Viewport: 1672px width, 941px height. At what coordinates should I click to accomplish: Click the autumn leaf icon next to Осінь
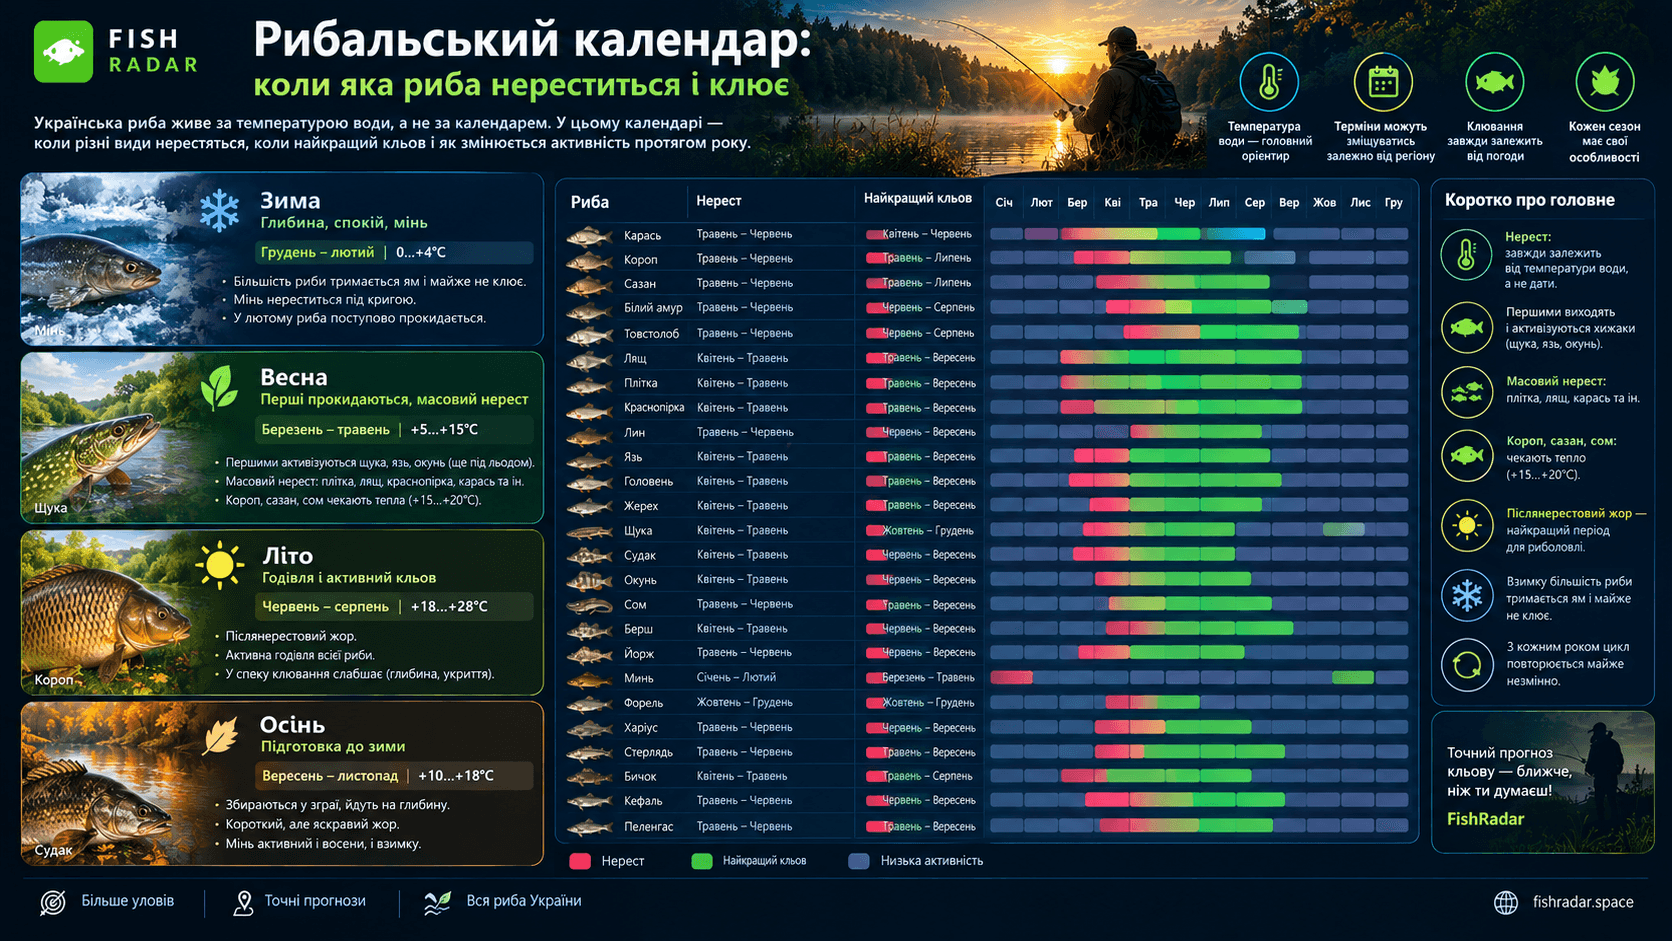pos(221,736)
